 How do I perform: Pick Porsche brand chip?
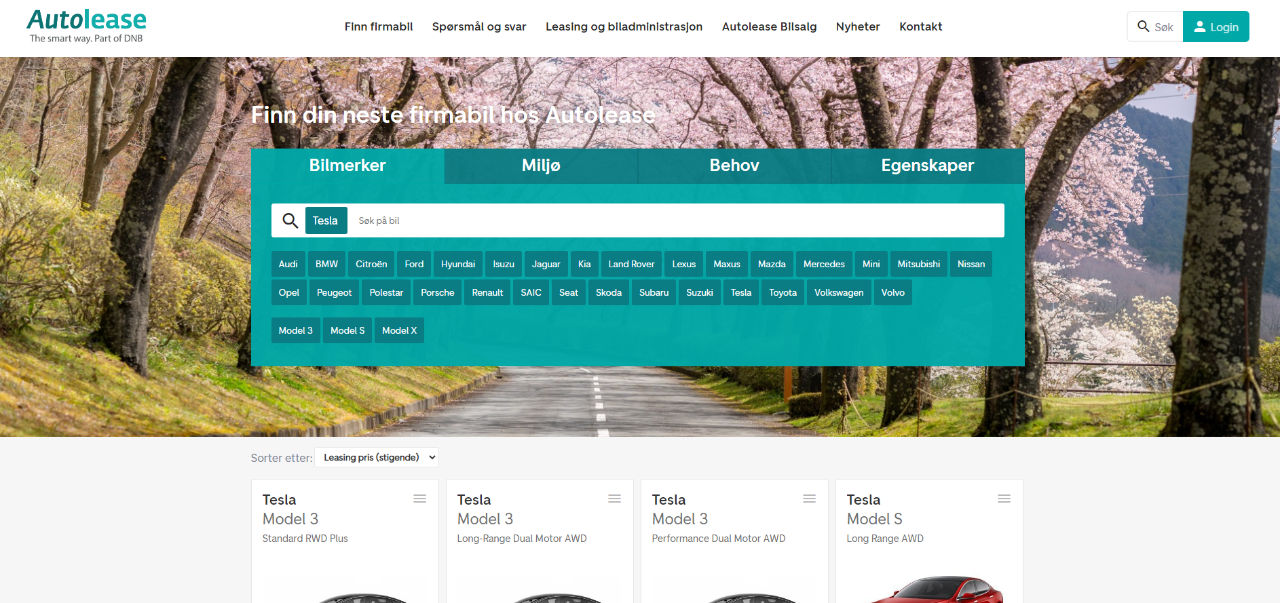(x=438, y=292)
